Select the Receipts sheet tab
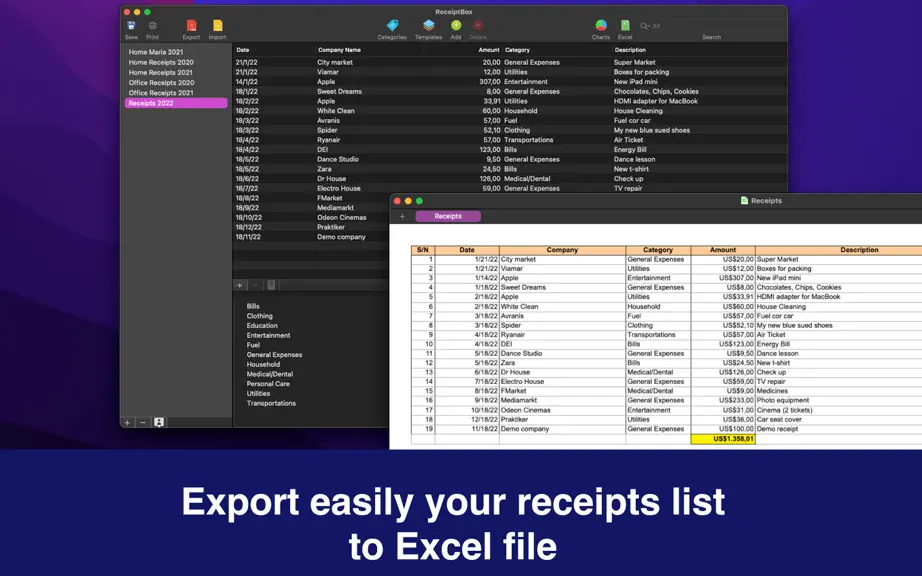This screenshot has height=576, width=922. tap(448, 216)
